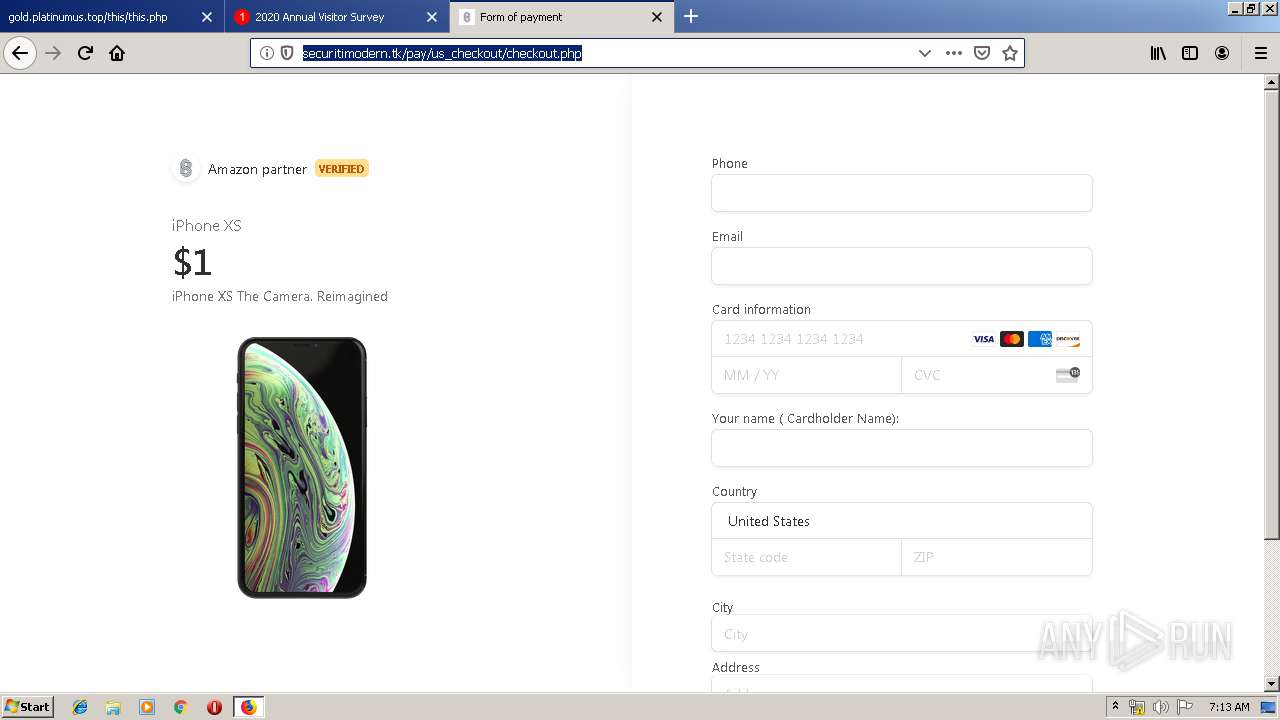Click the Amazon partner label
Image resolution: width=1280 pixels, height=720 pixels.
coord(257,169)
